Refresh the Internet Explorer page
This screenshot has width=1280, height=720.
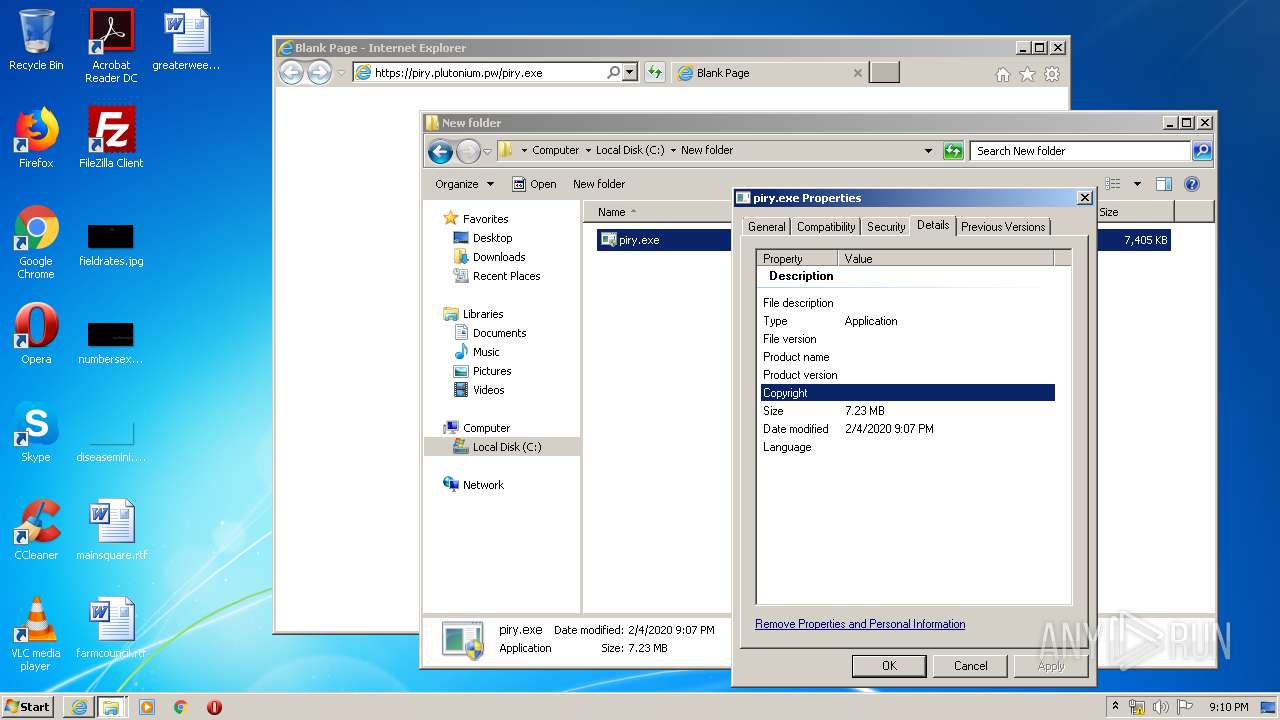(x=654, y=72)
